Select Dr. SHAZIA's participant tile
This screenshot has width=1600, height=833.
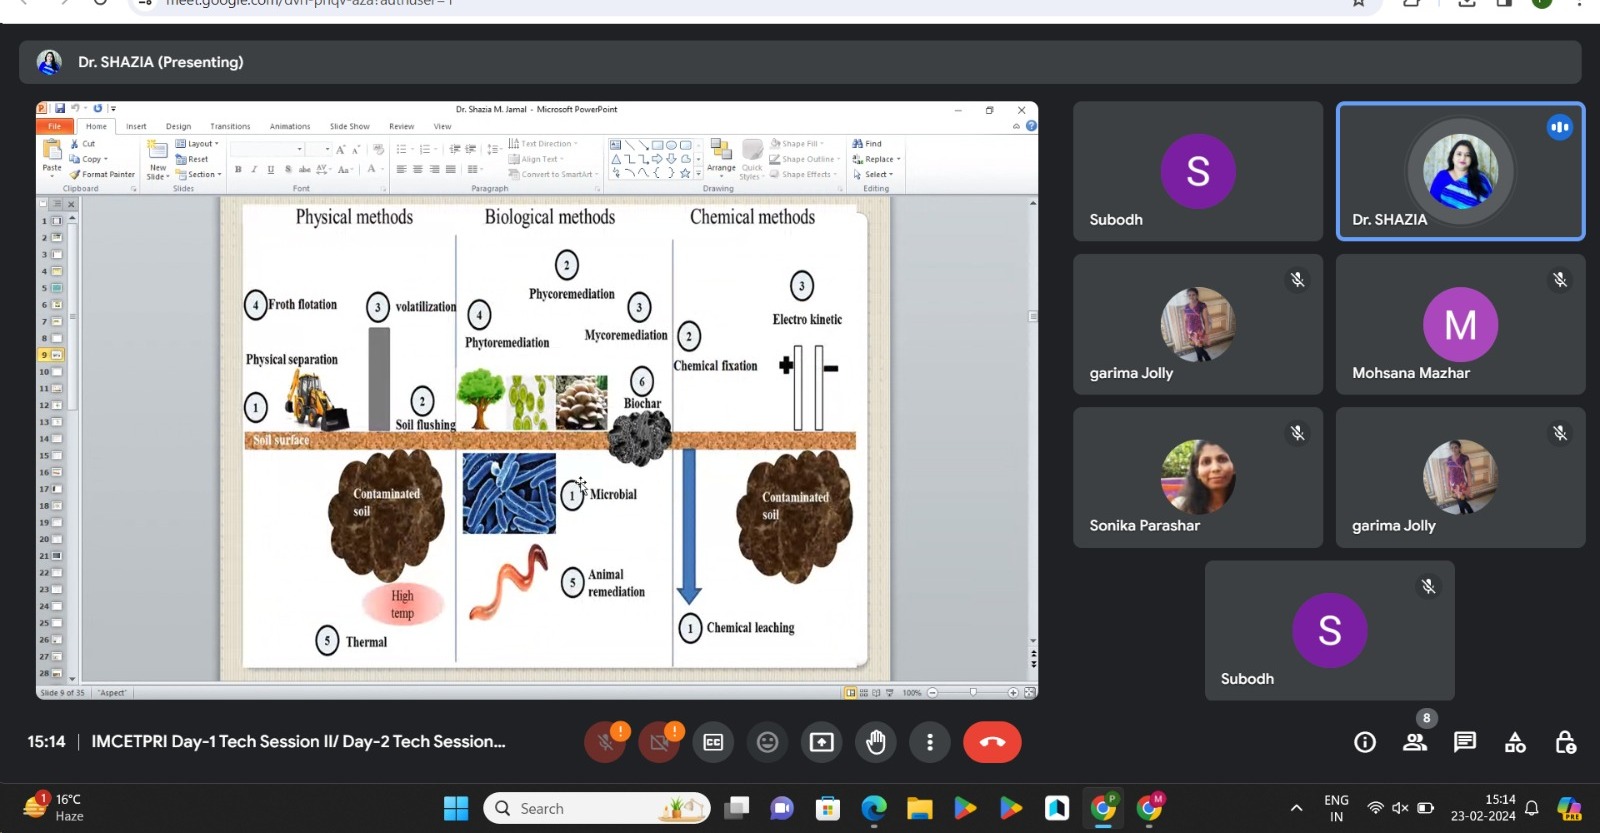coord(1460,172)
